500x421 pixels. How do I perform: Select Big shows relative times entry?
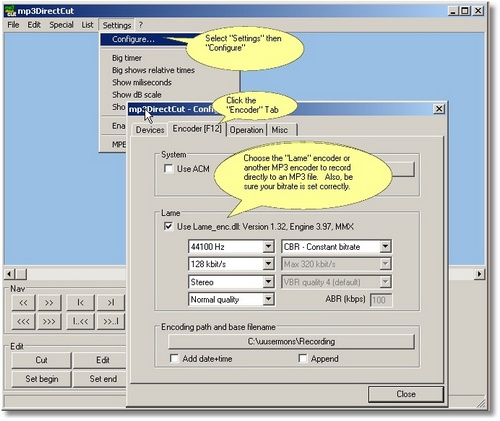[153, 70]
